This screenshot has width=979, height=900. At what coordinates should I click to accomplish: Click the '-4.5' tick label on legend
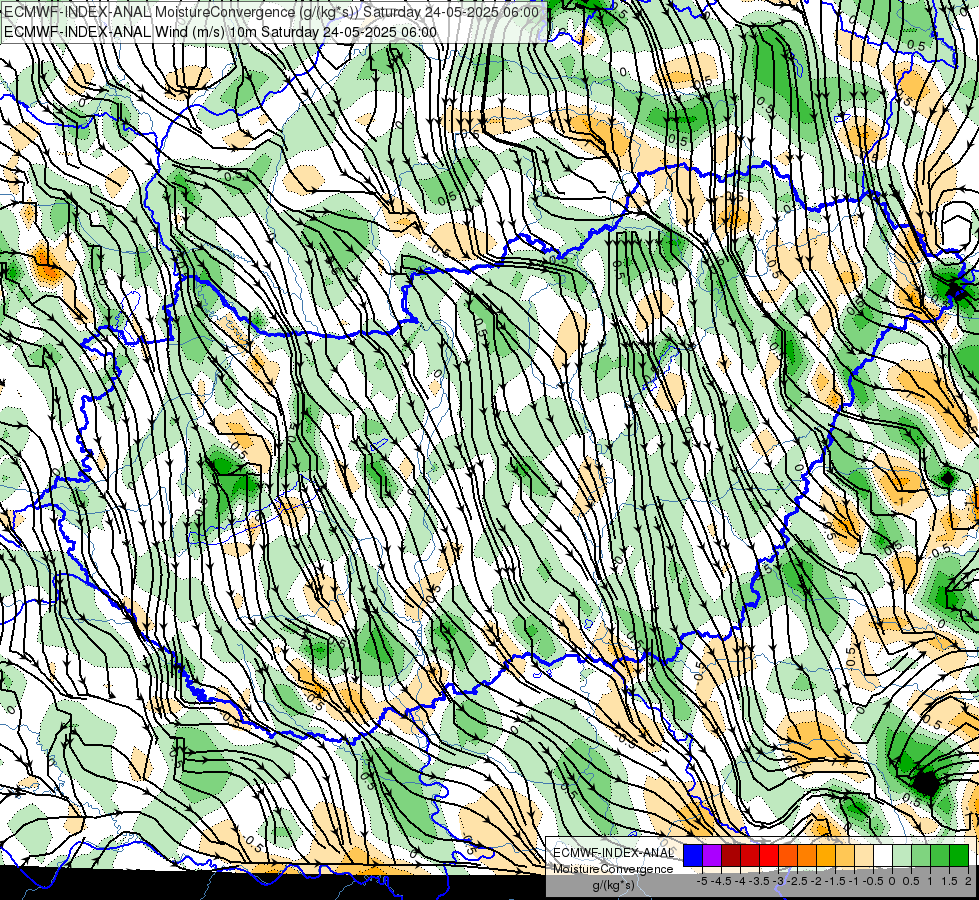pyautogui.click(x=721, y=881)
